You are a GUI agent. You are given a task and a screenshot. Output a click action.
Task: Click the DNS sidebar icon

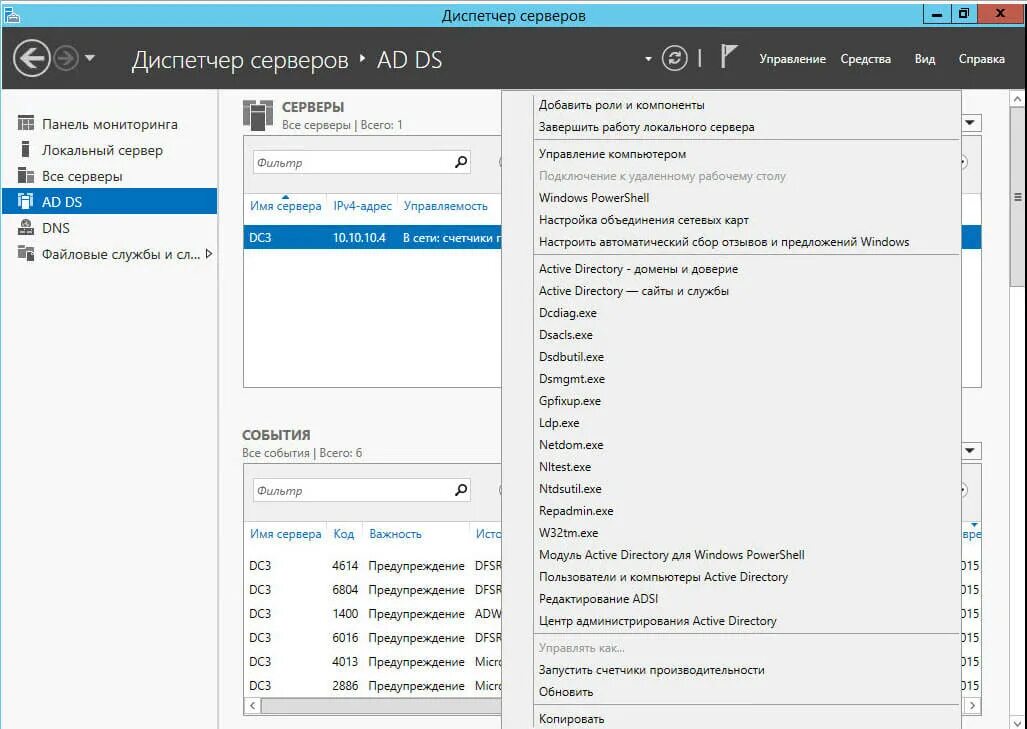click(26, 227)
